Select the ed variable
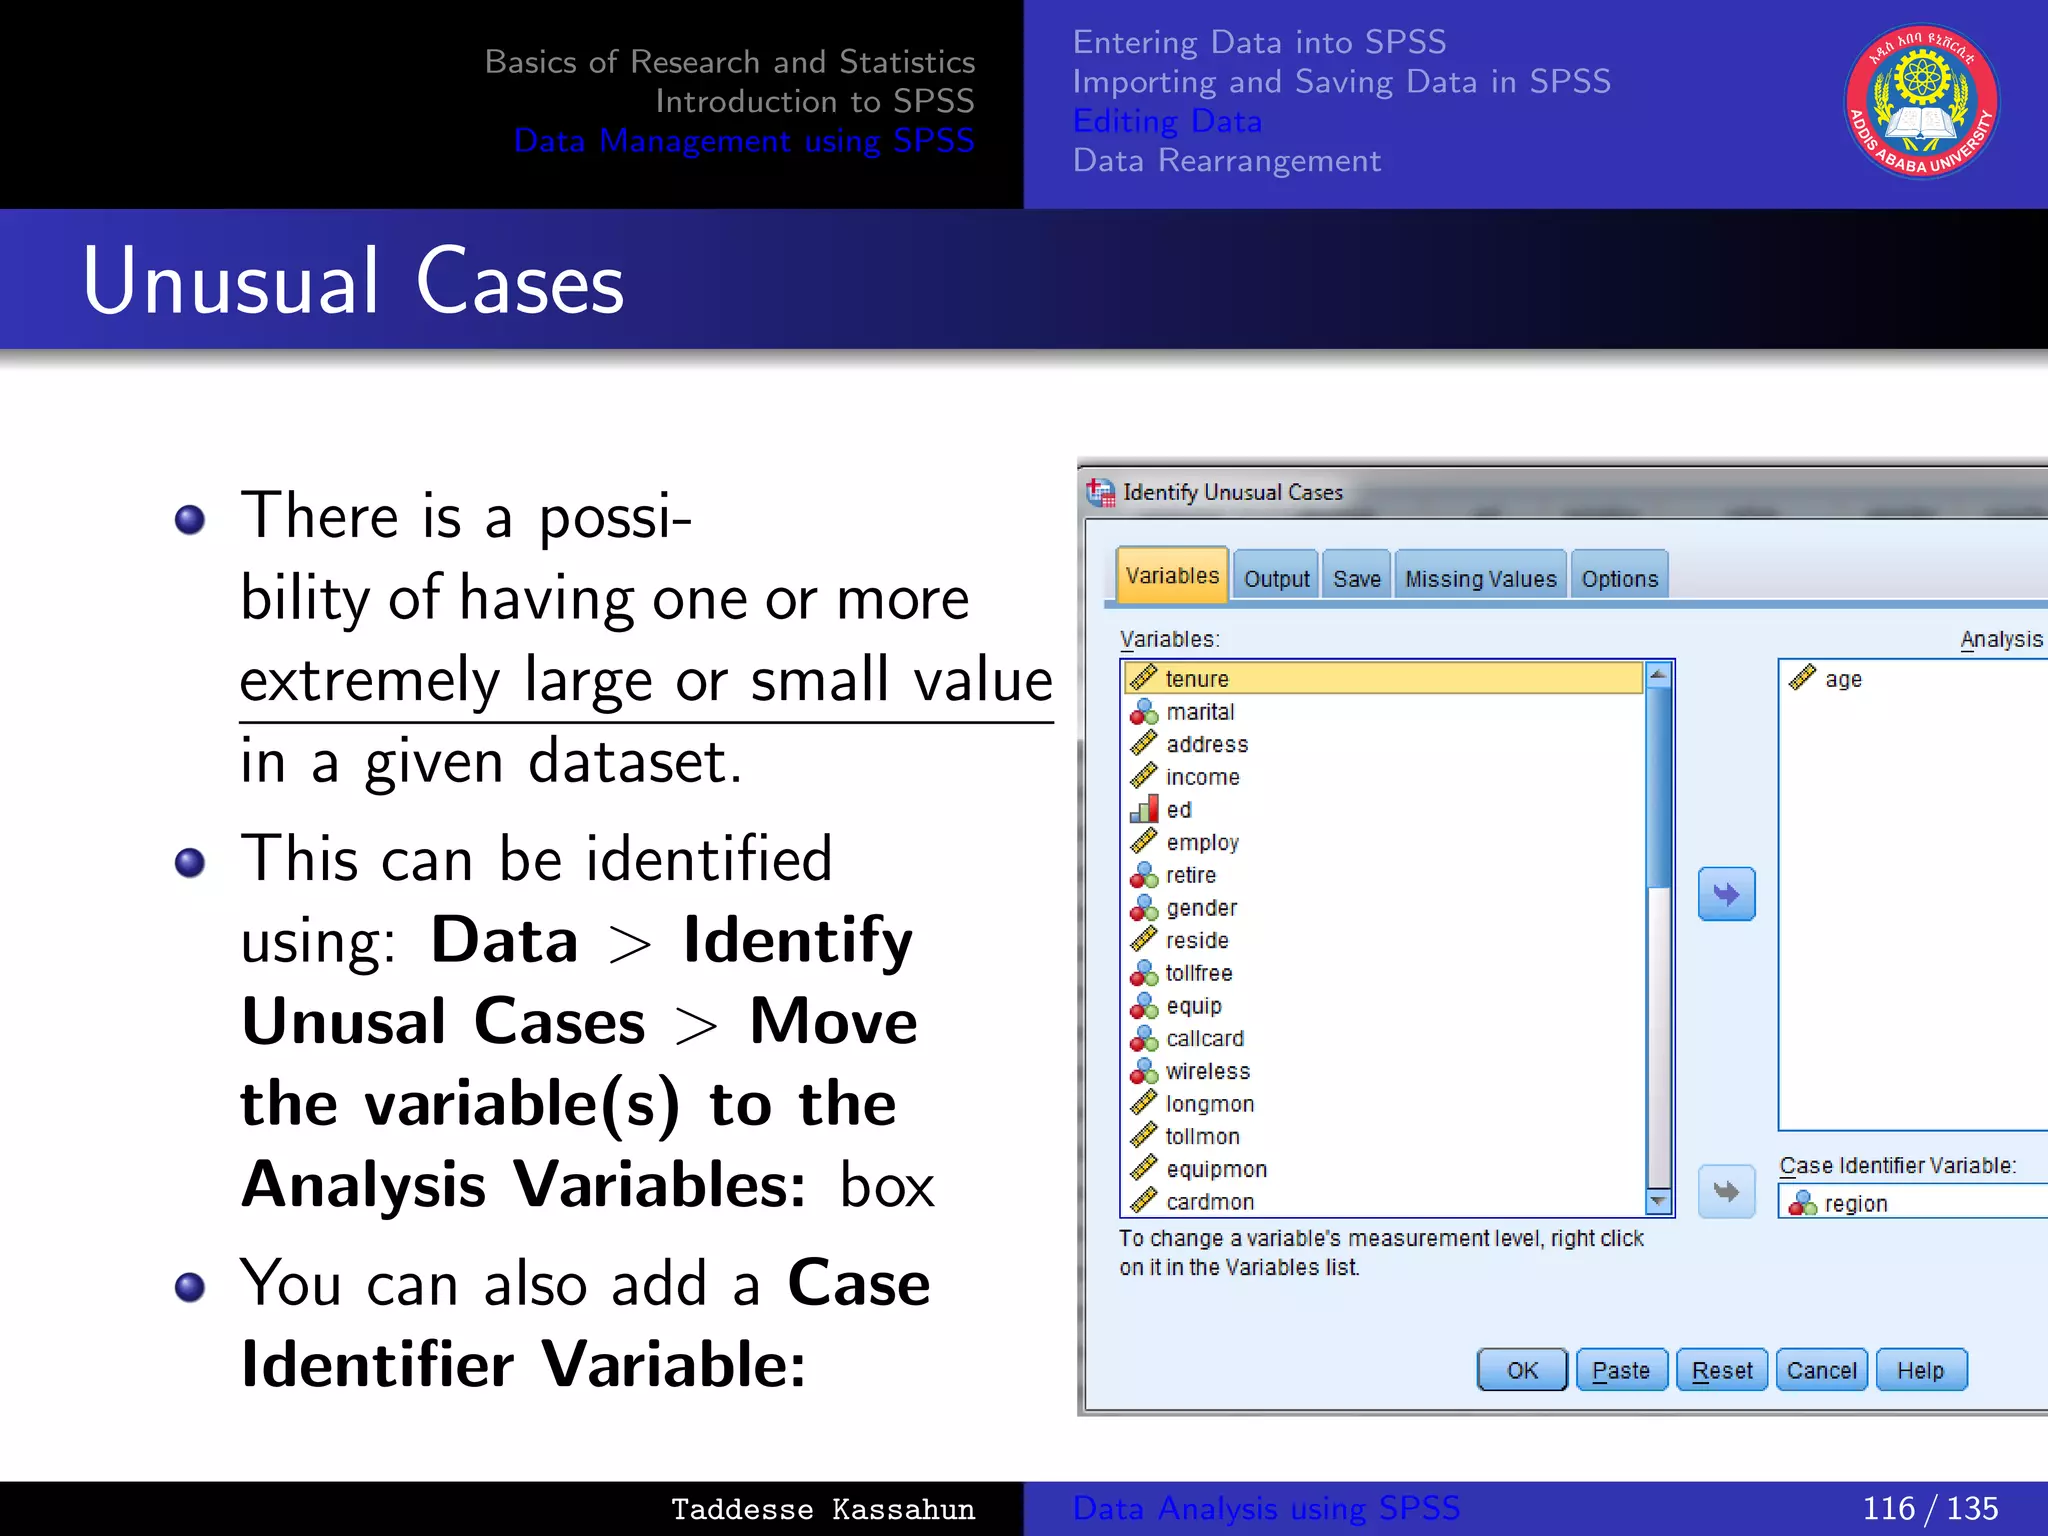Image resolution: width=2048 pixels, height=1536 pixels. pyautogui.click(x=1385, y=809)
